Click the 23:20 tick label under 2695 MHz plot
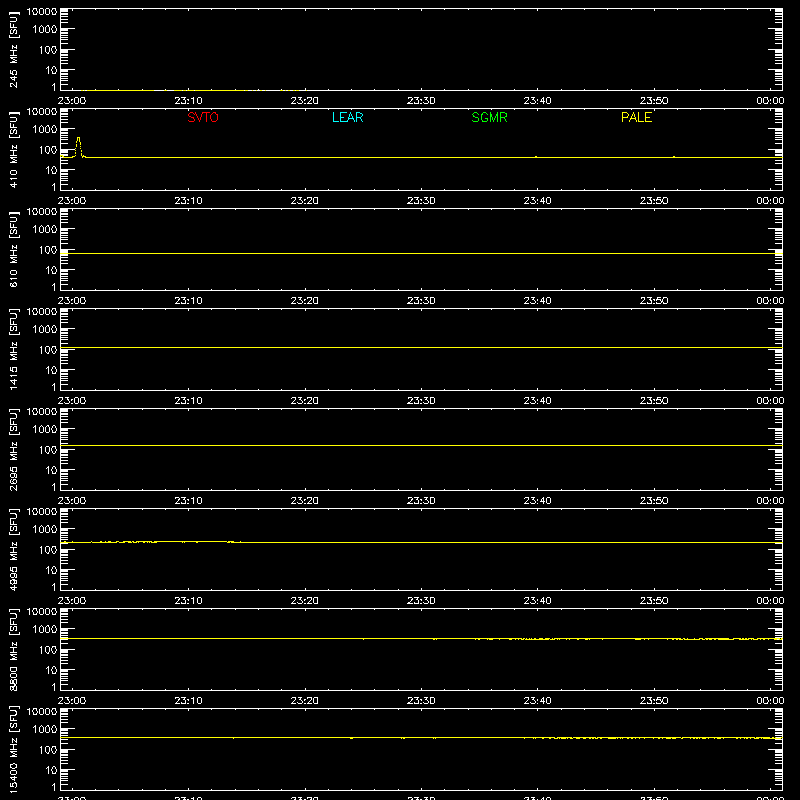This screenshot has width=800, height=800. coord(305,501)
